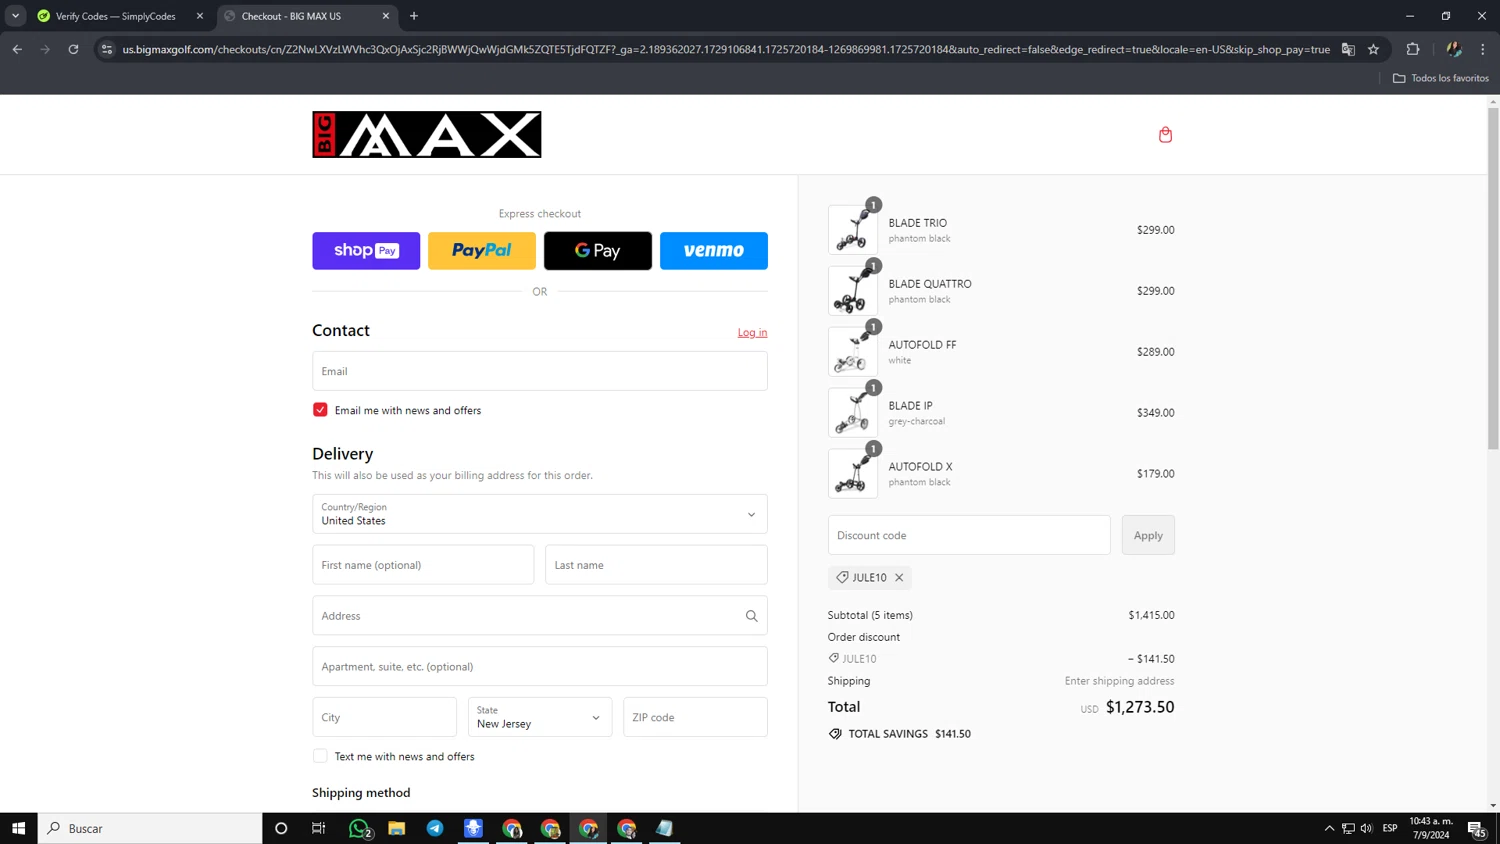Viewport: 1500px width, 844px height.
Task: Open WhatsApp from the taskbar
Action: pos(359,828)
